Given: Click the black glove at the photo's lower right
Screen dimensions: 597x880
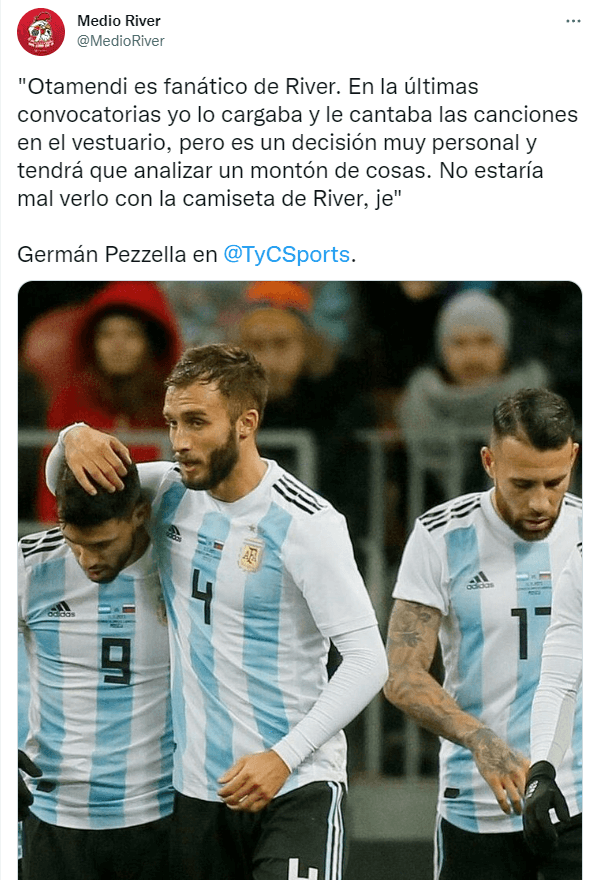Looking at the screenshot, I should (546, 800).
